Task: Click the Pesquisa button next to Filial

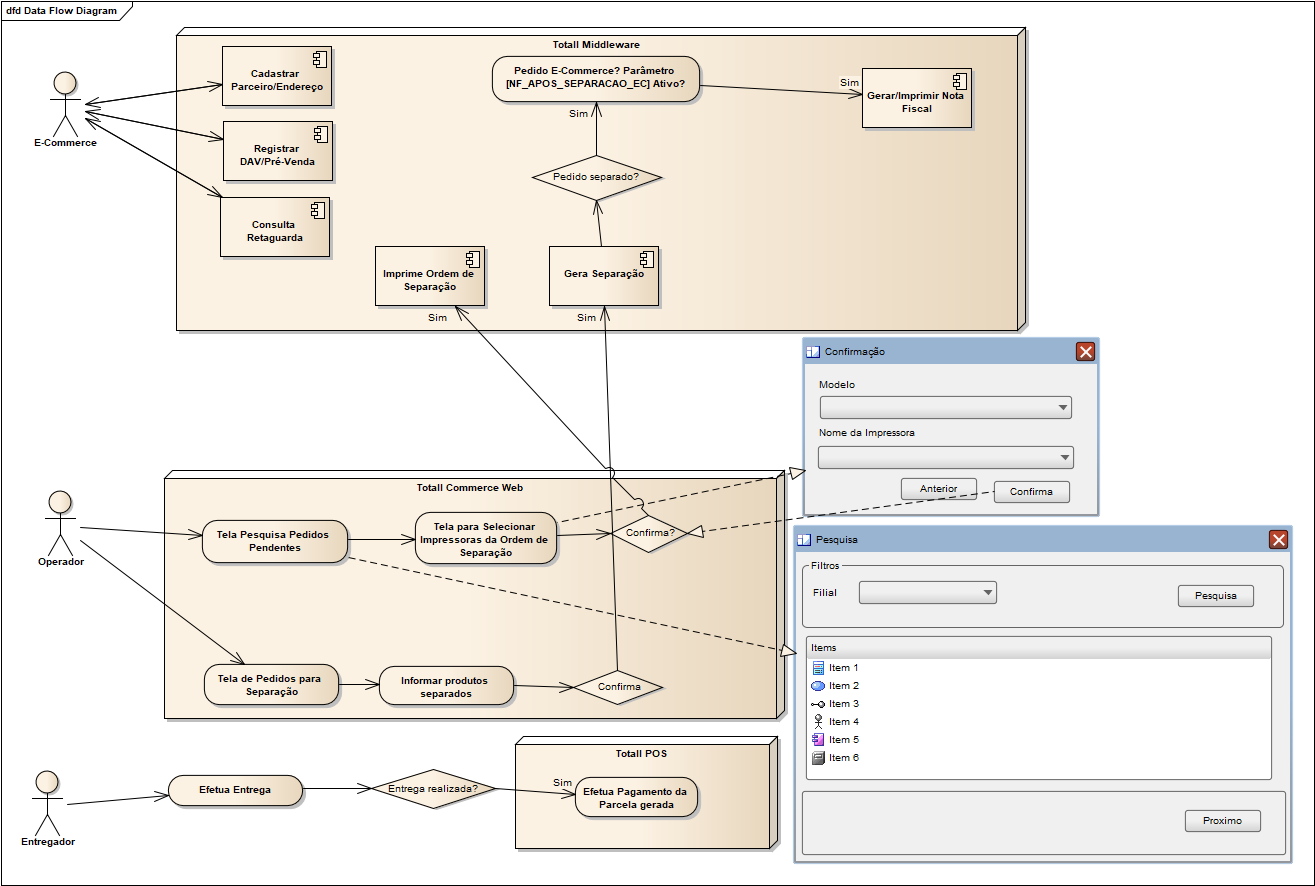Action: (1215, 596)
